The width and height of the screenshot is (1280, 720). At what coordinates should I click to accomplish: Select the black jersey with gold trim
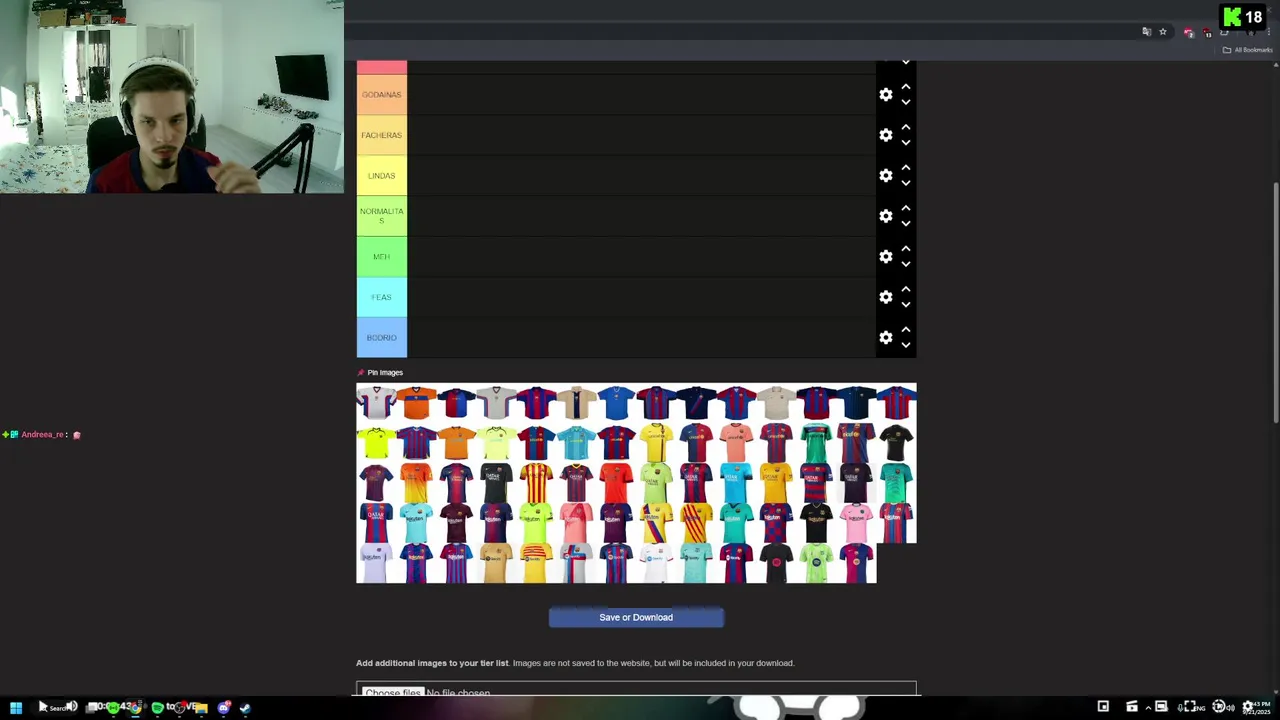[816, 523]
